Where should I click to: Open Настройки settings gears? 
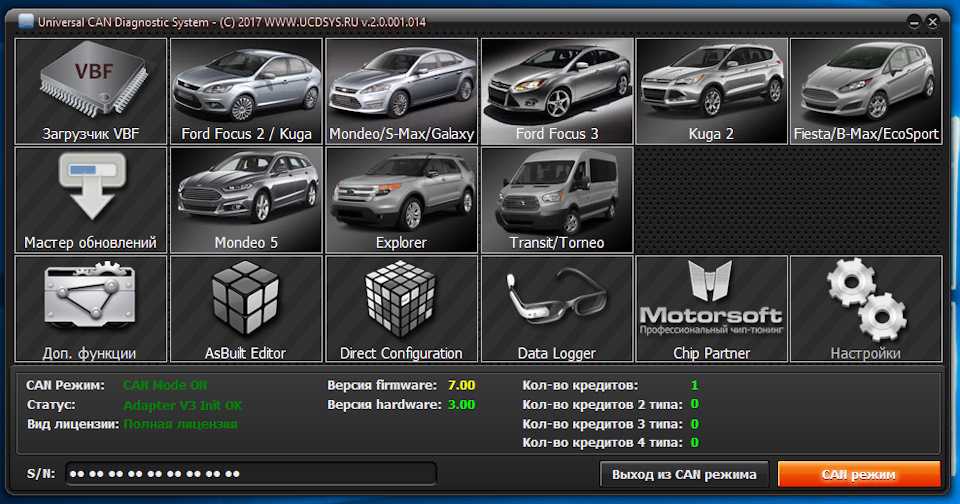866,309
